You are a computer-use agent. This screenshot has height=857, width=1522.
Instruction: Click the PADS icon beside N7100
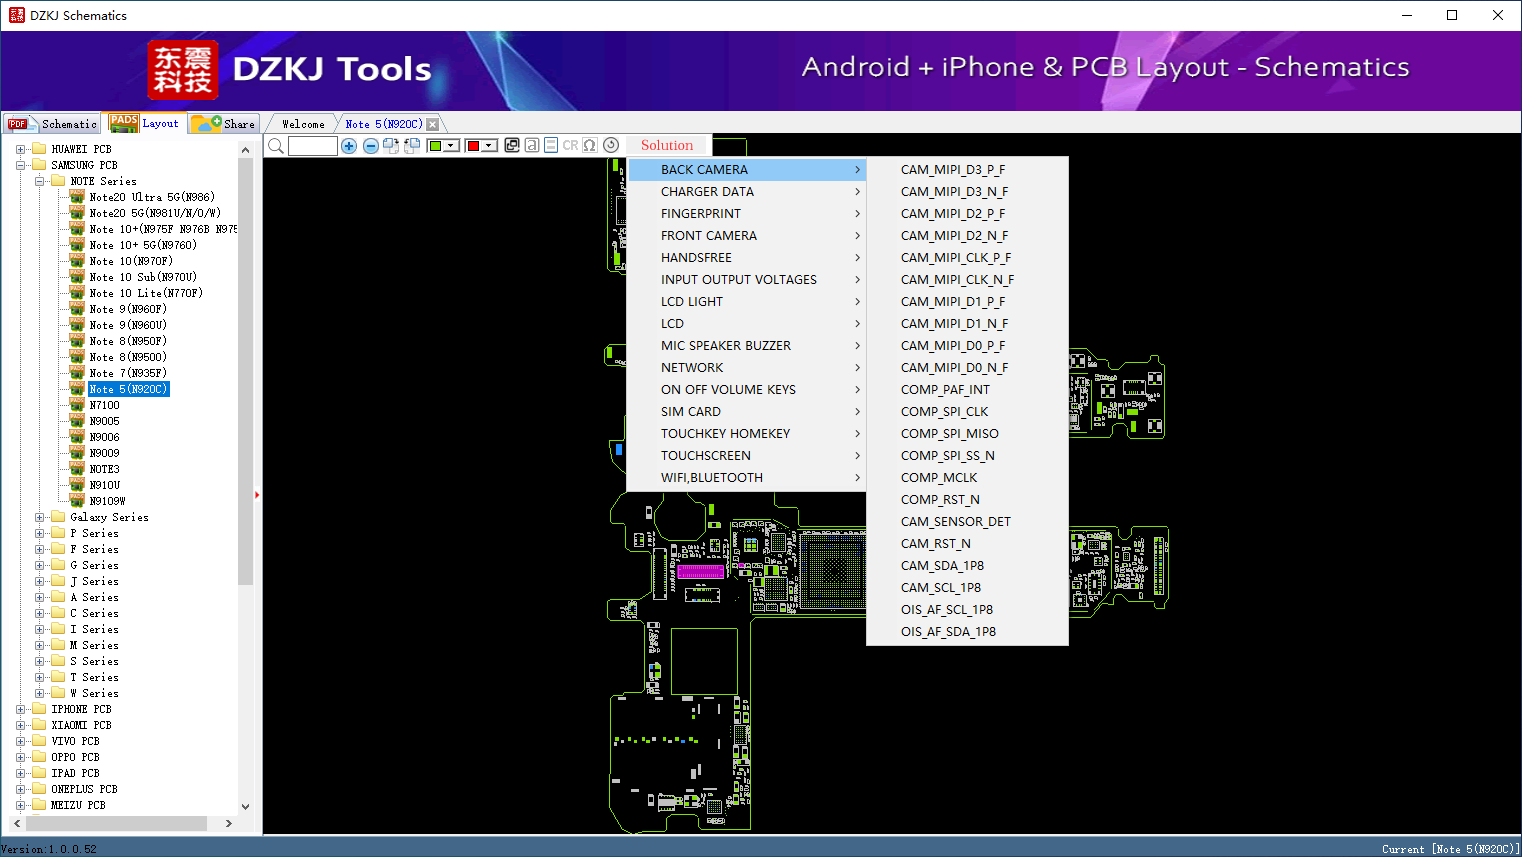point(77,405)
